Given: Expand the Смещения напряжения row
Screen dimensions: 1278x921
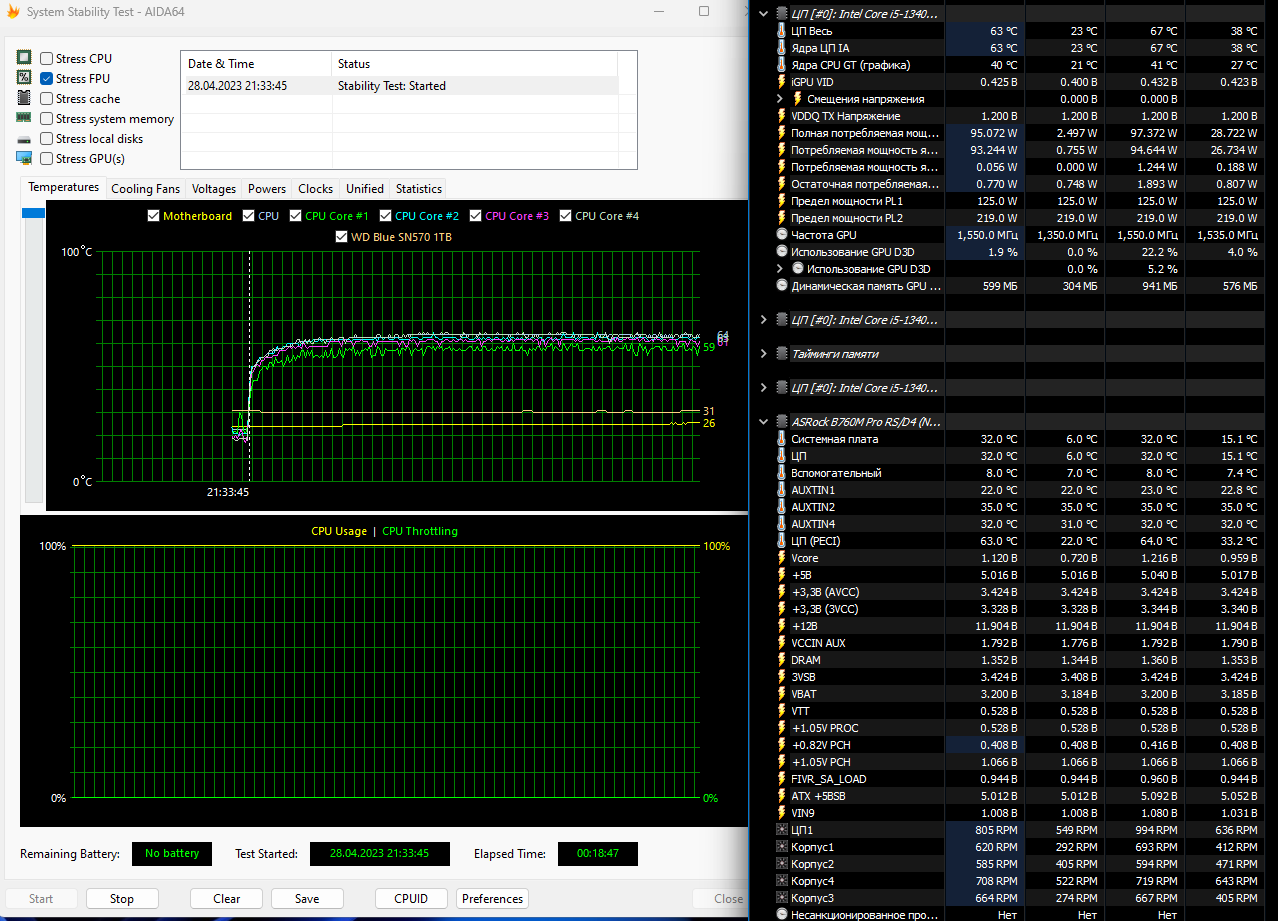Looking at the screenshot, I should [780, 99].
